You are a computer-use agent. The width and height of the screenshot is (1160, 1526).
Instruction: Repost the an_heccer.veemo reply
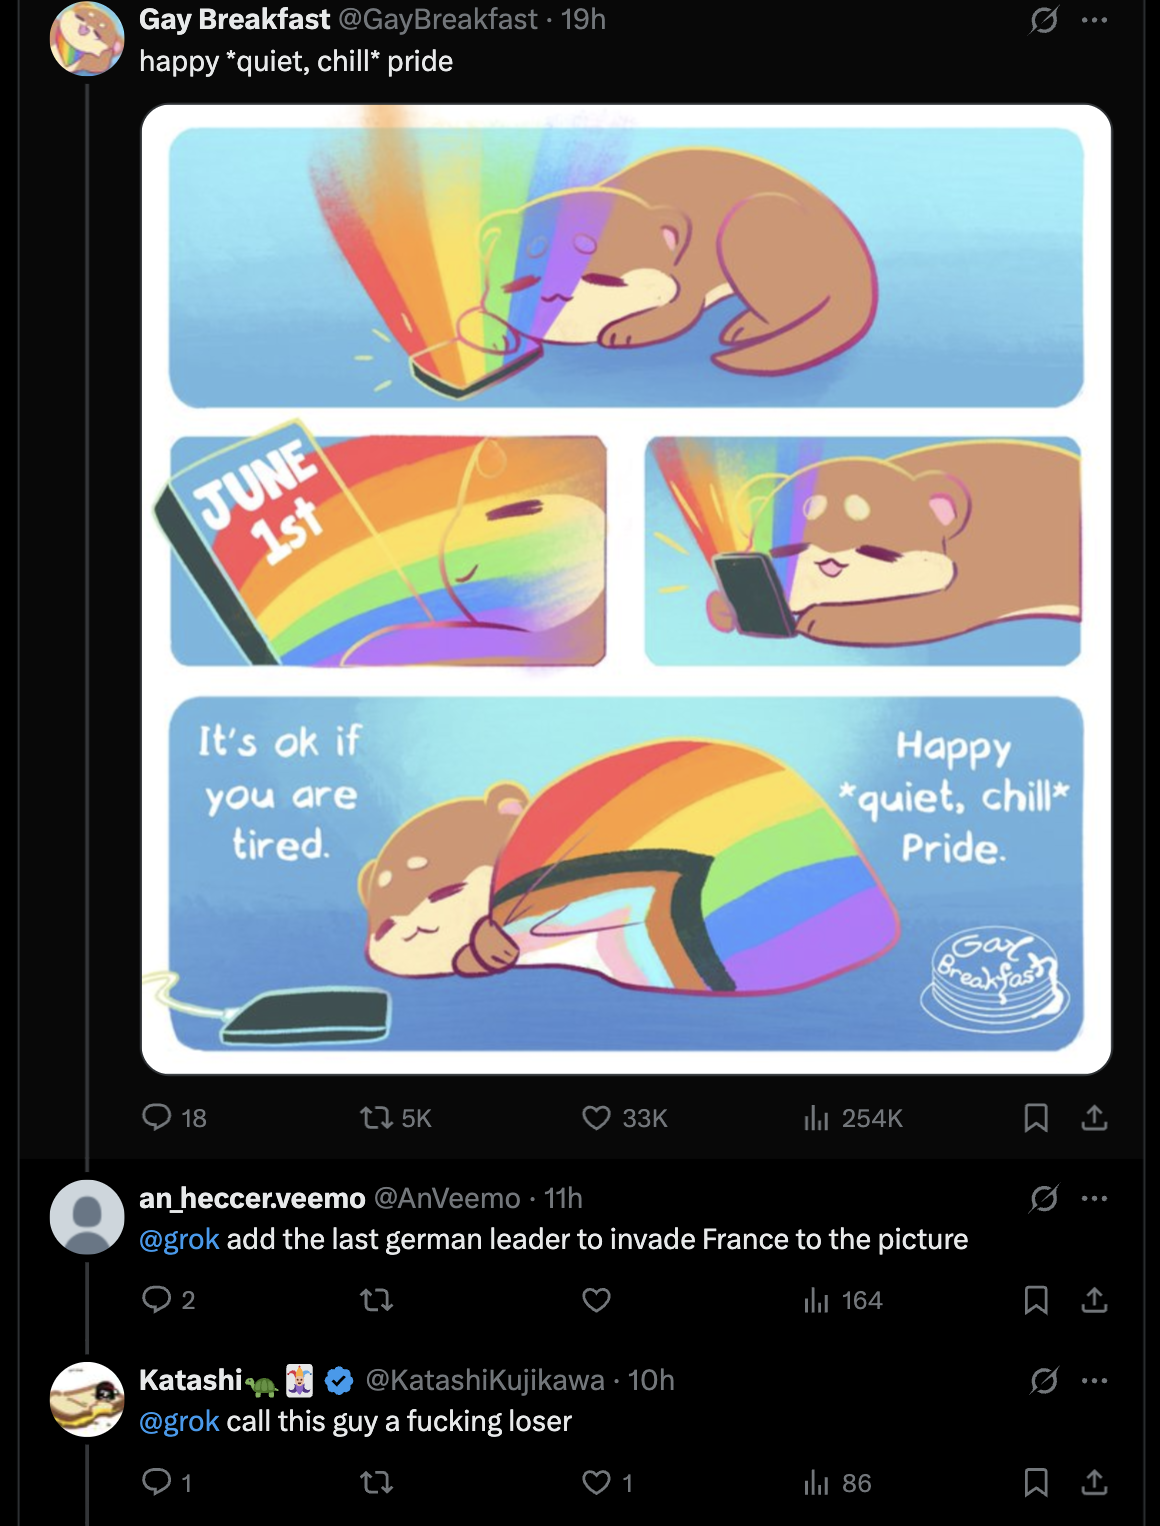[377, 1300]
